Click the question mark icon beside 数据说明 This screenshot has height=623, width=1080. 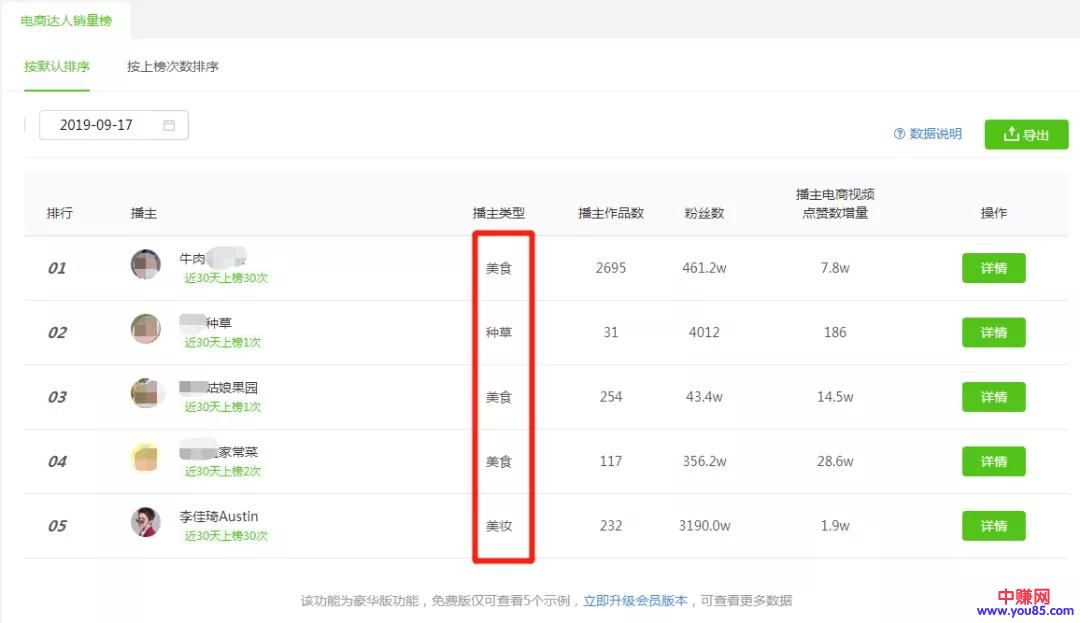point(899,134)
